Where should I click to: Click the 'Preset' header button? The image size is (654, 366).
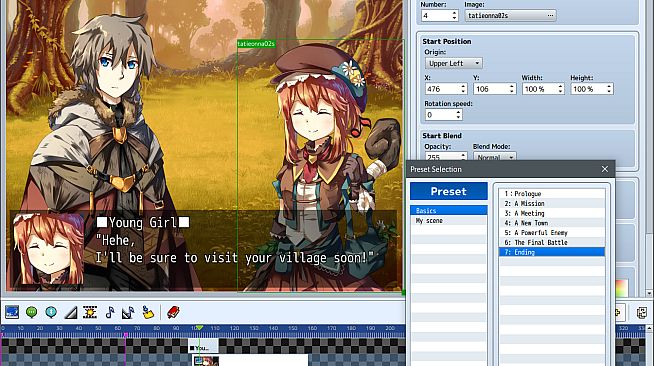point(449,191)
